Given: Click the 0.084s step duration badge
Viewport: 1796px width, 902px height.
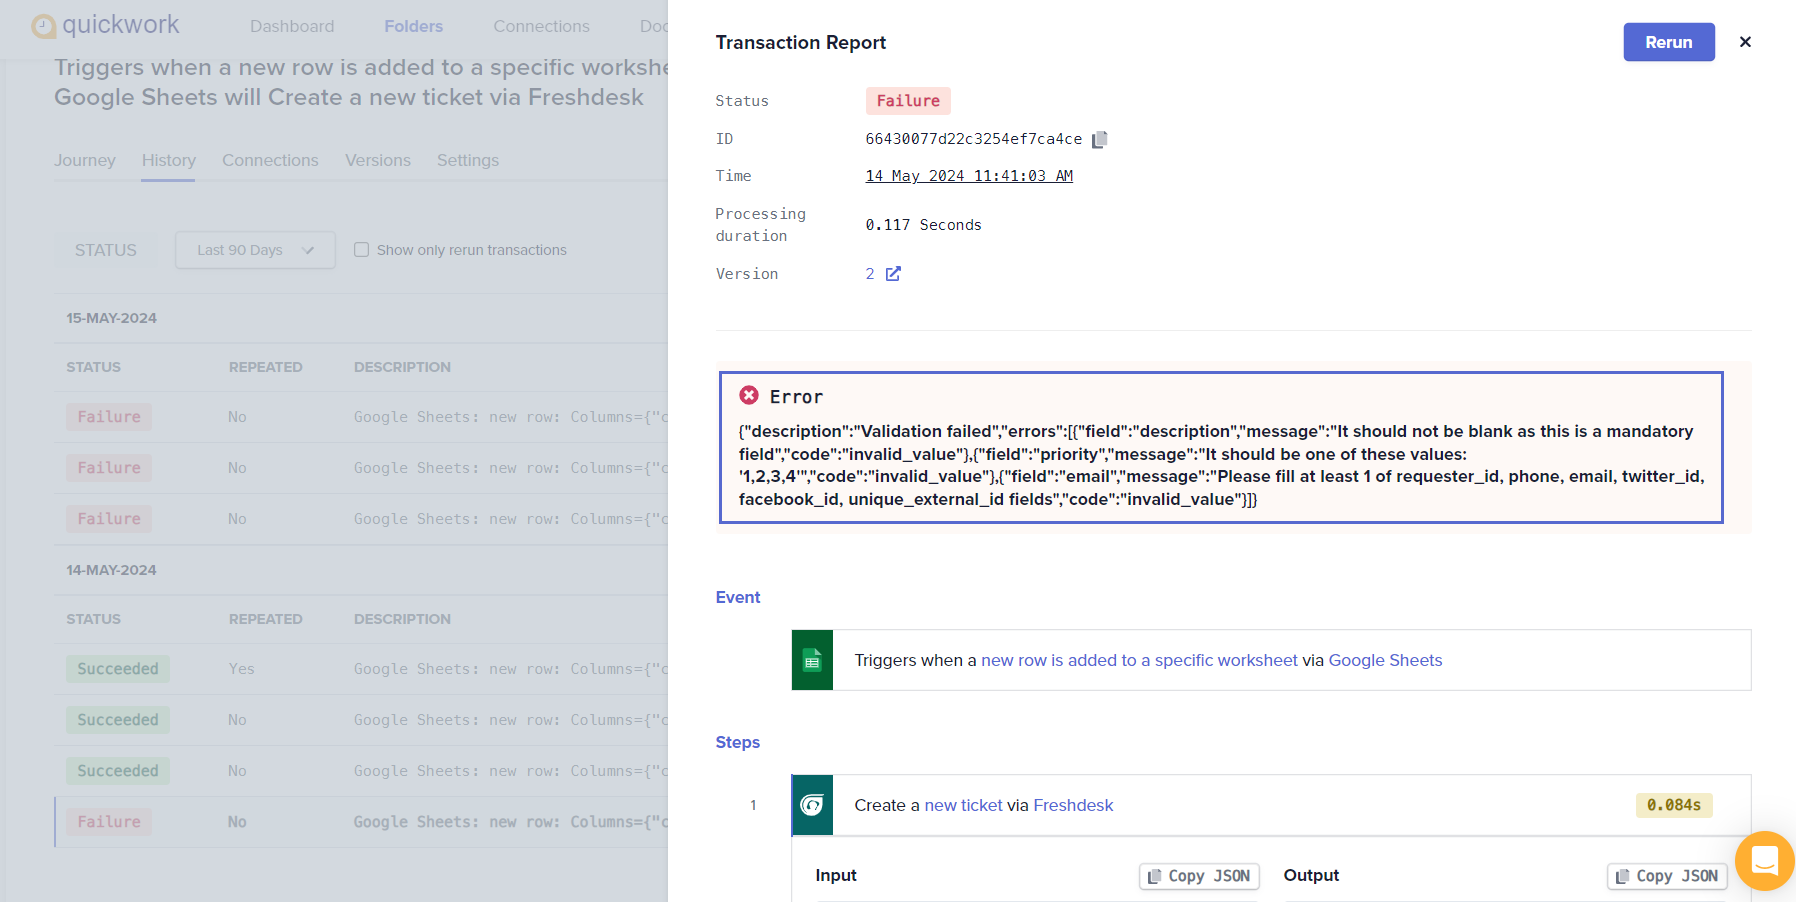Looking at the screenshot, I should [x=1674, y=805].
